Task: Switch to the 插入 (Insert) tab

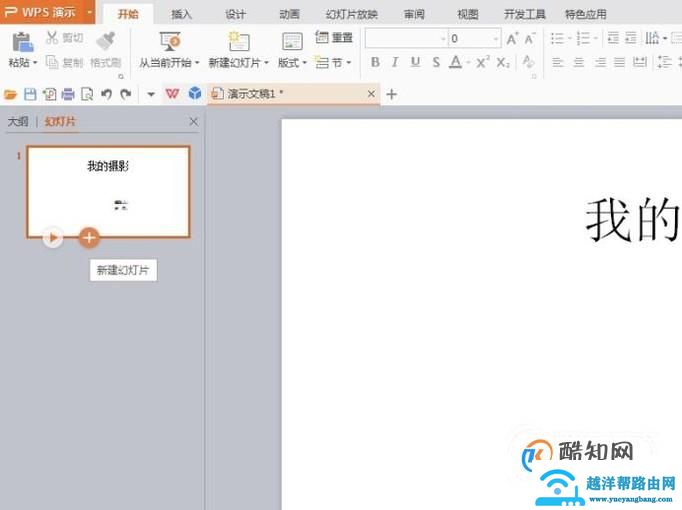Action: 181,14
